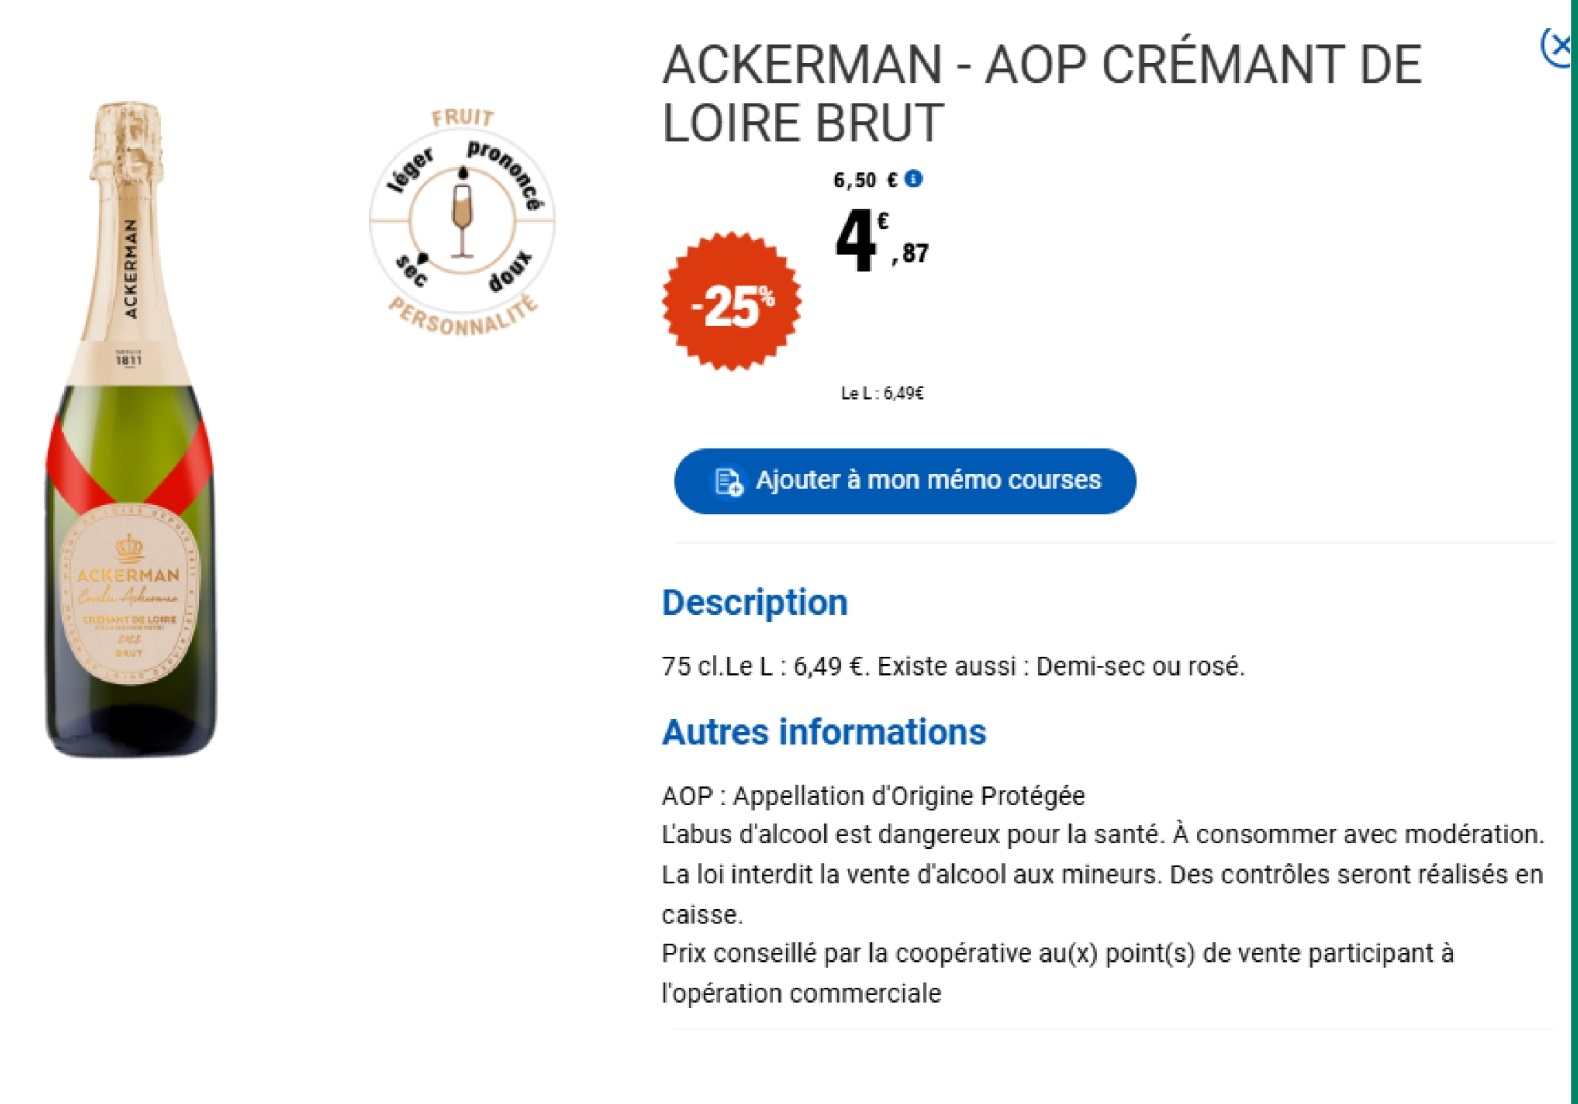This screenshot has height=1104, width=1578.
Task: Click the 'léger' label on the taste wheel
Action: click(412, 168)
